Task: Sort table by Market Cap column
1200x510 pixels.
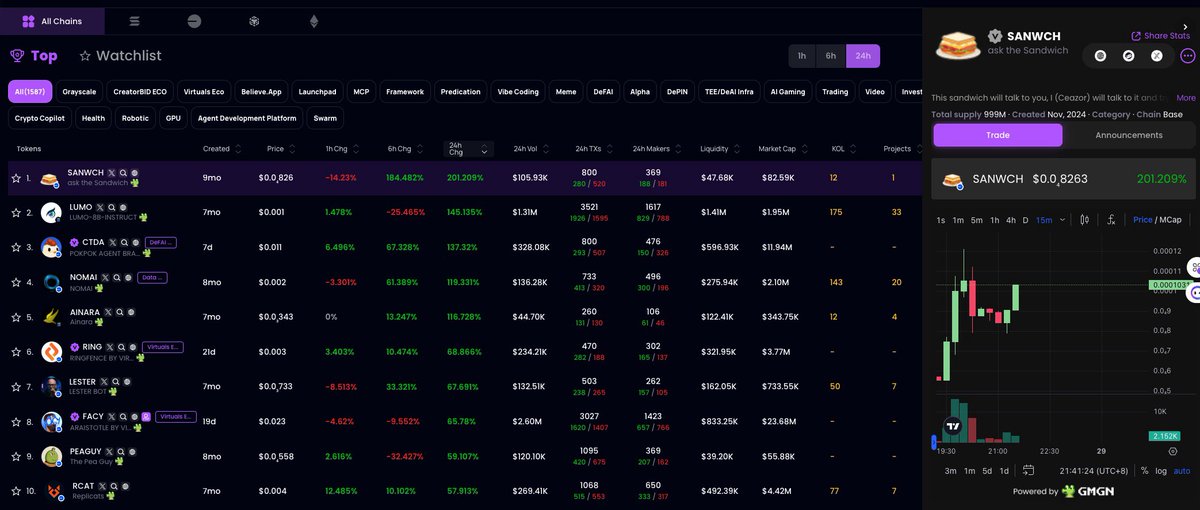Action: [782, 149]
